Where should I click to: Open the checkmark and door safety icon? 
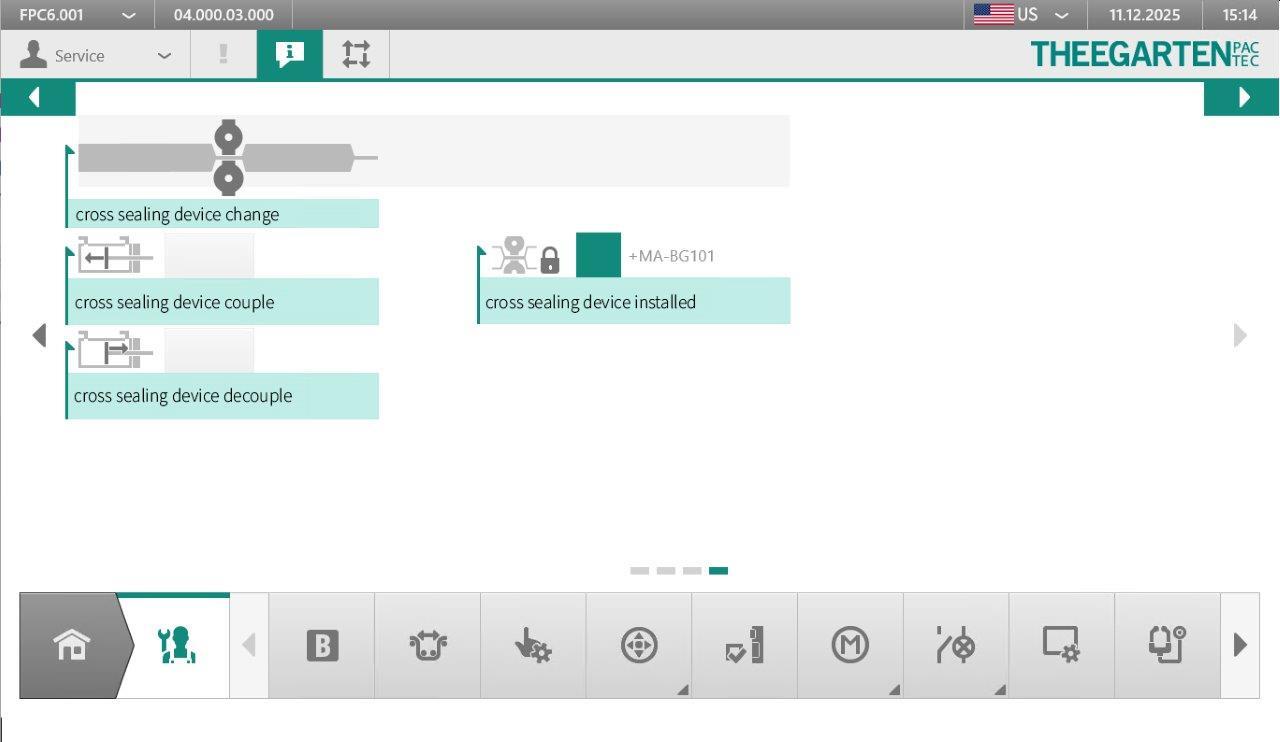point(744,646)
